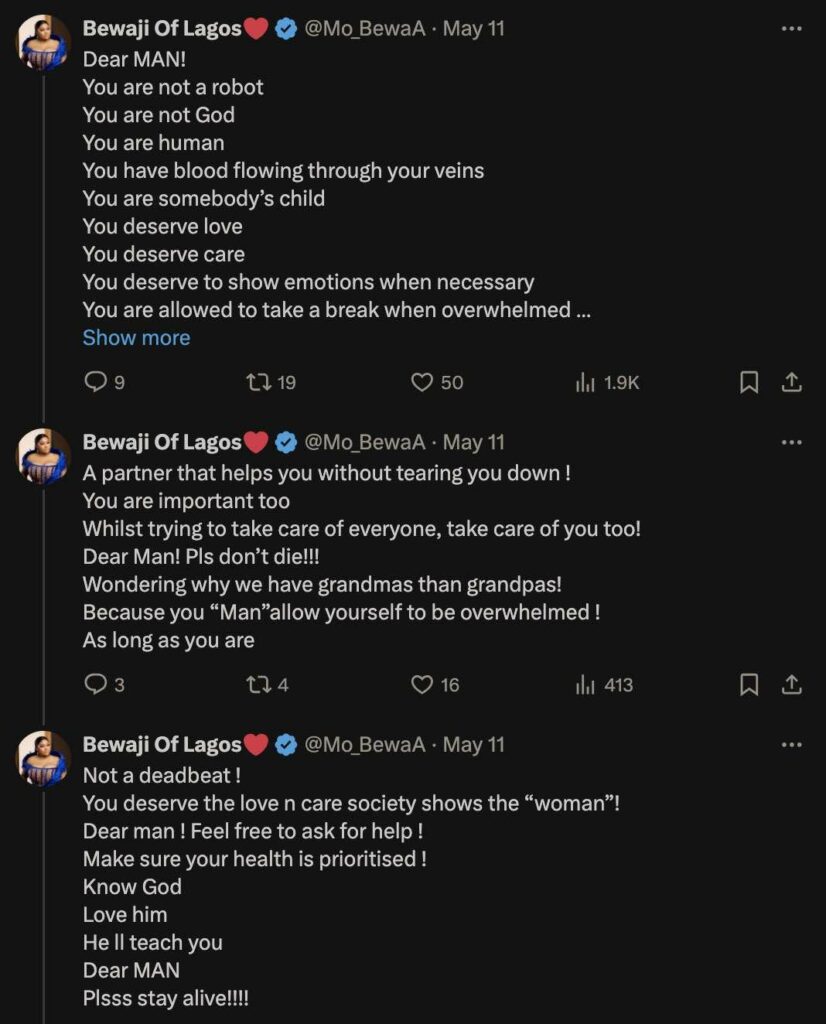
Task: Open more options on the first tweet
Action: (x=791, y=29)
